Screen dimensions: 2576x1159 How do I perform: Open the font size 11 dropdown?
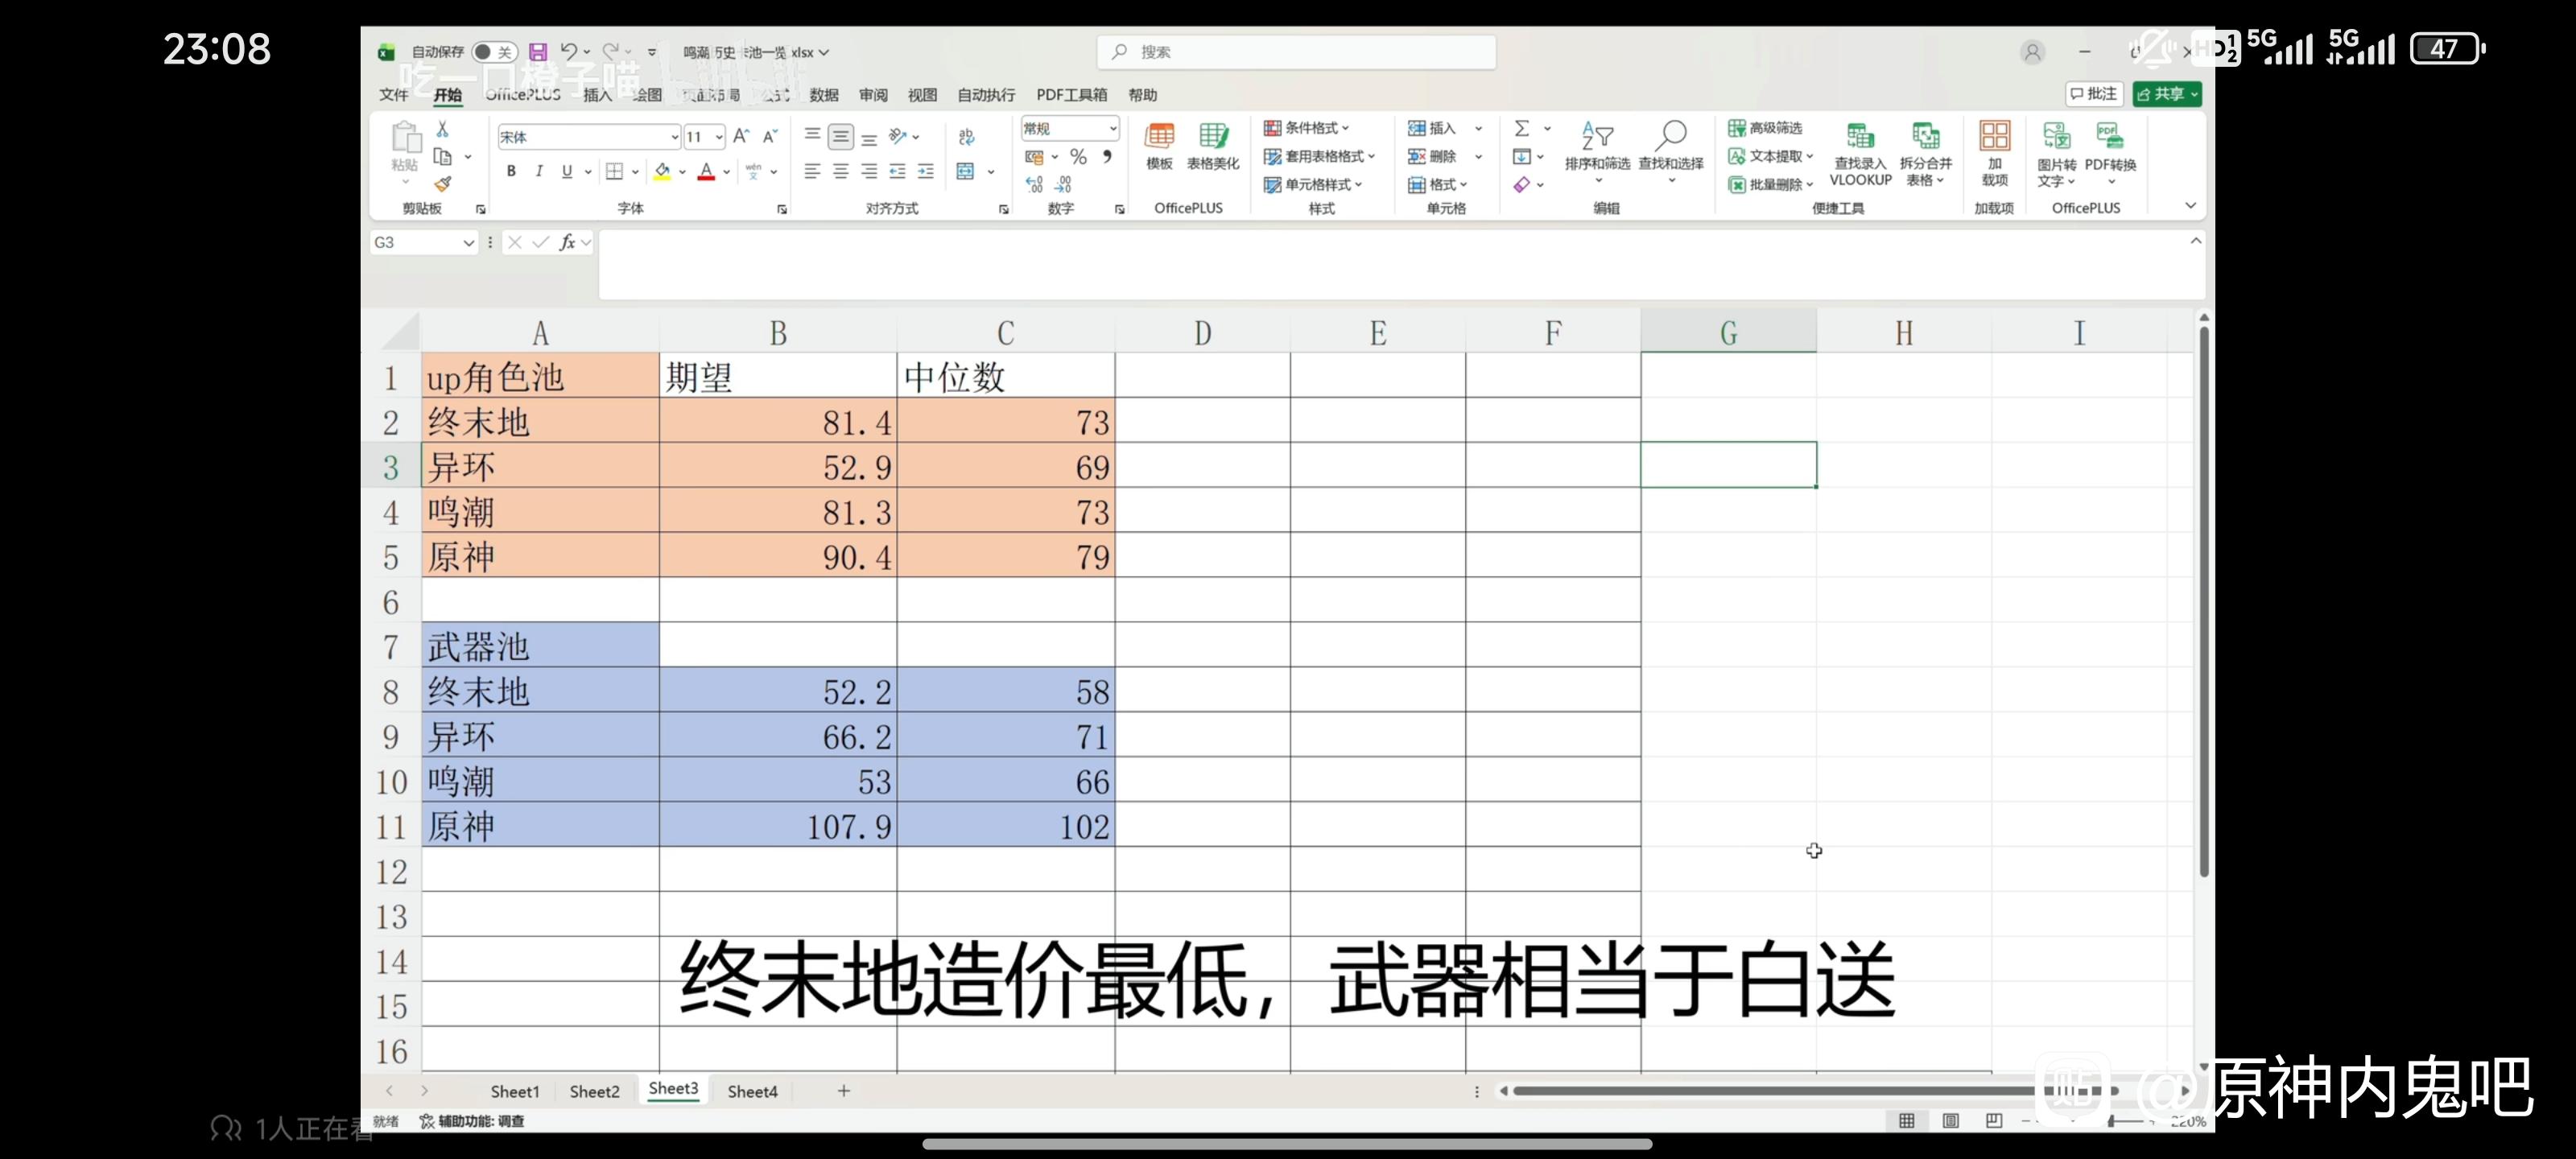(719, 137)
